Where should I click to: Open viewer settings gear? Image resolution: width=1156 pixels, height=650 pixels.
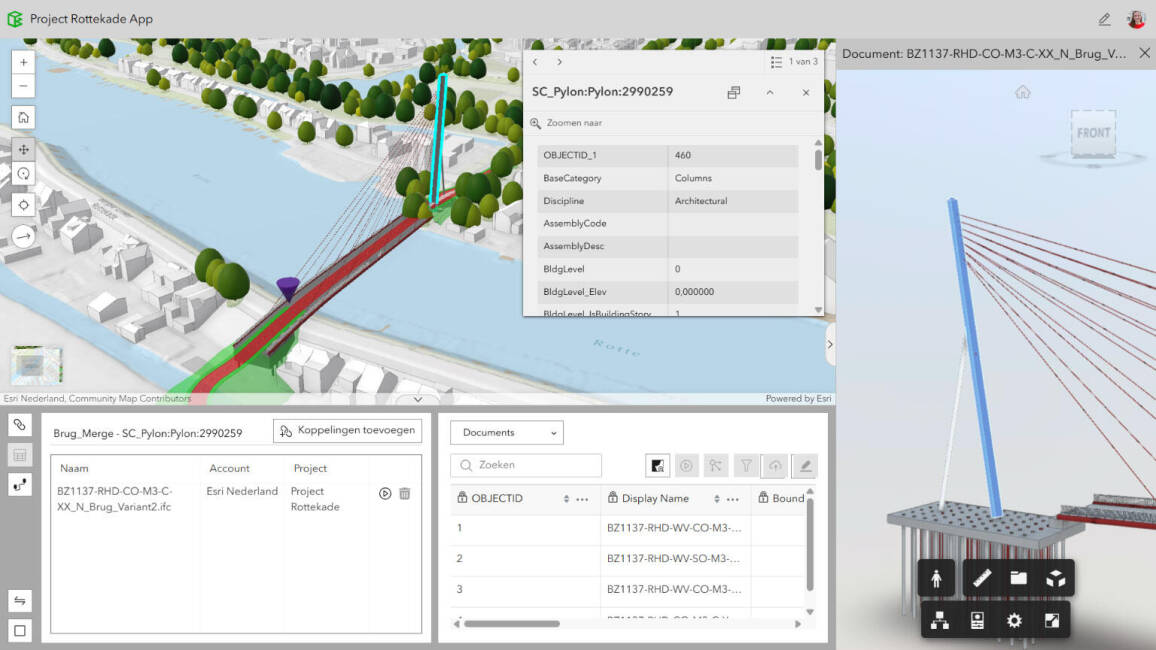click(x=1014, y=621)
